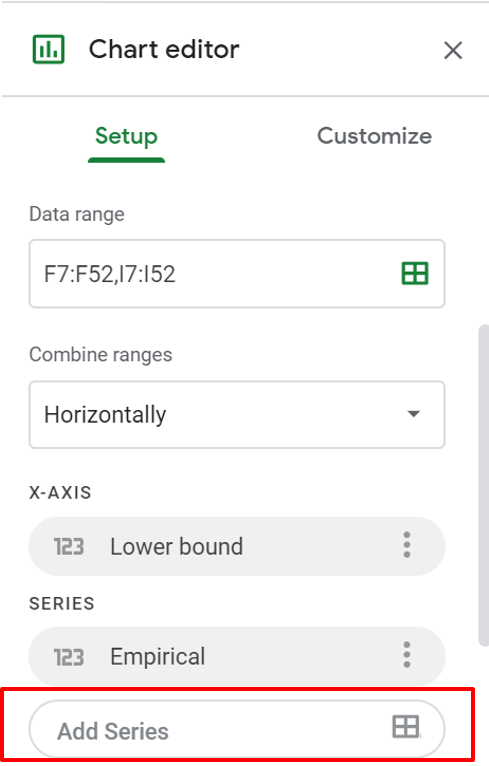The width and height of the screenshot is (489, 766).
Task: Select the Lower bound X-axis chip
Action: point(237,546)
